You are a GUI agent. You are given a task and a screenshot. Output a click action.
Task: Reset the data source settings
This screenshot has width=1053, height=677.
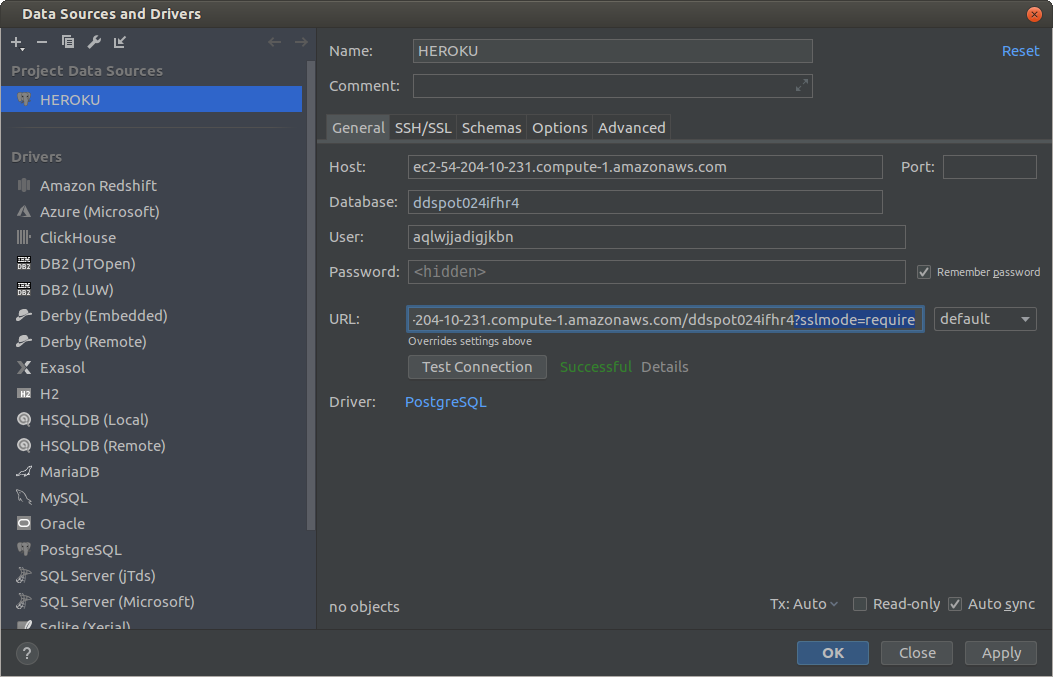tap(1020, 50)
